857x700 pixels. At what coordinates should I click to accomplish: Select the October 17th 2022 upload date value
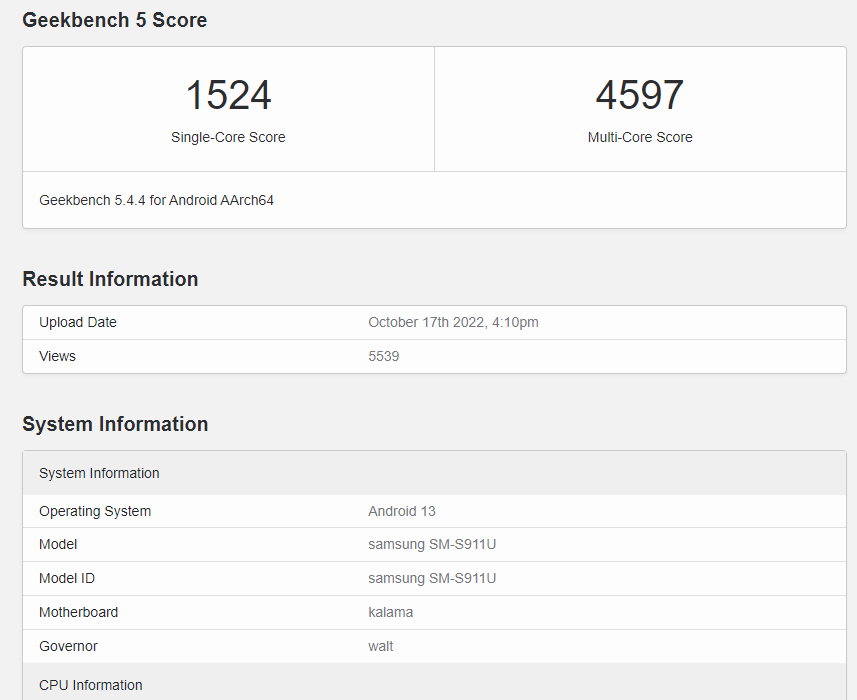453,322
